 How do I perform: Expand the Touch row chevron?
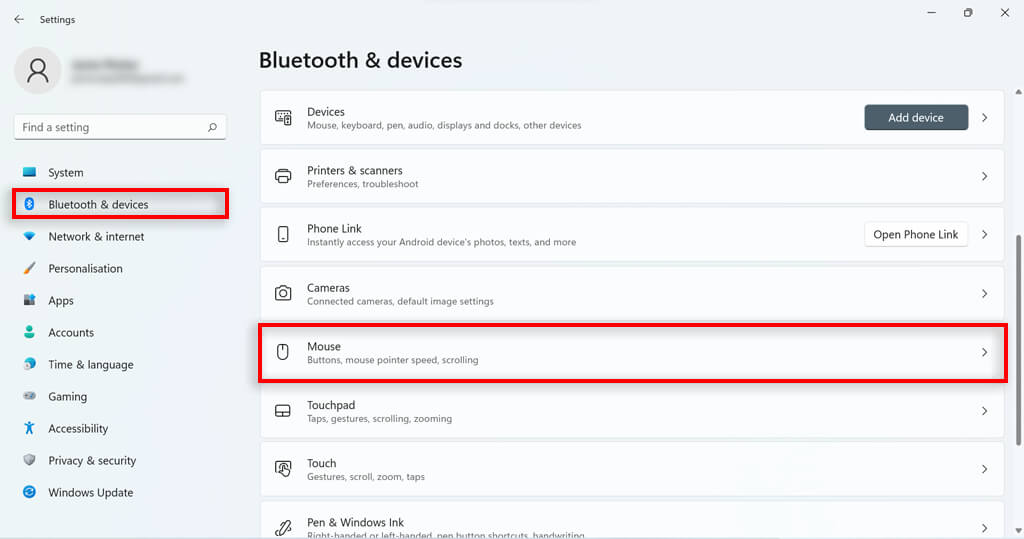(984, 469)
